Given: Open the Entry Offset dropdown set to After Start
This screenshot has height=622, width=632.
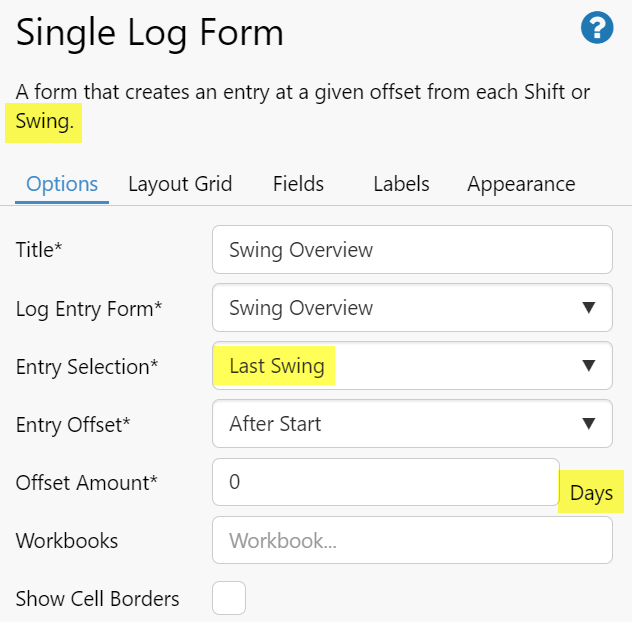Looking at the screenshot, I should click(412, 424).
